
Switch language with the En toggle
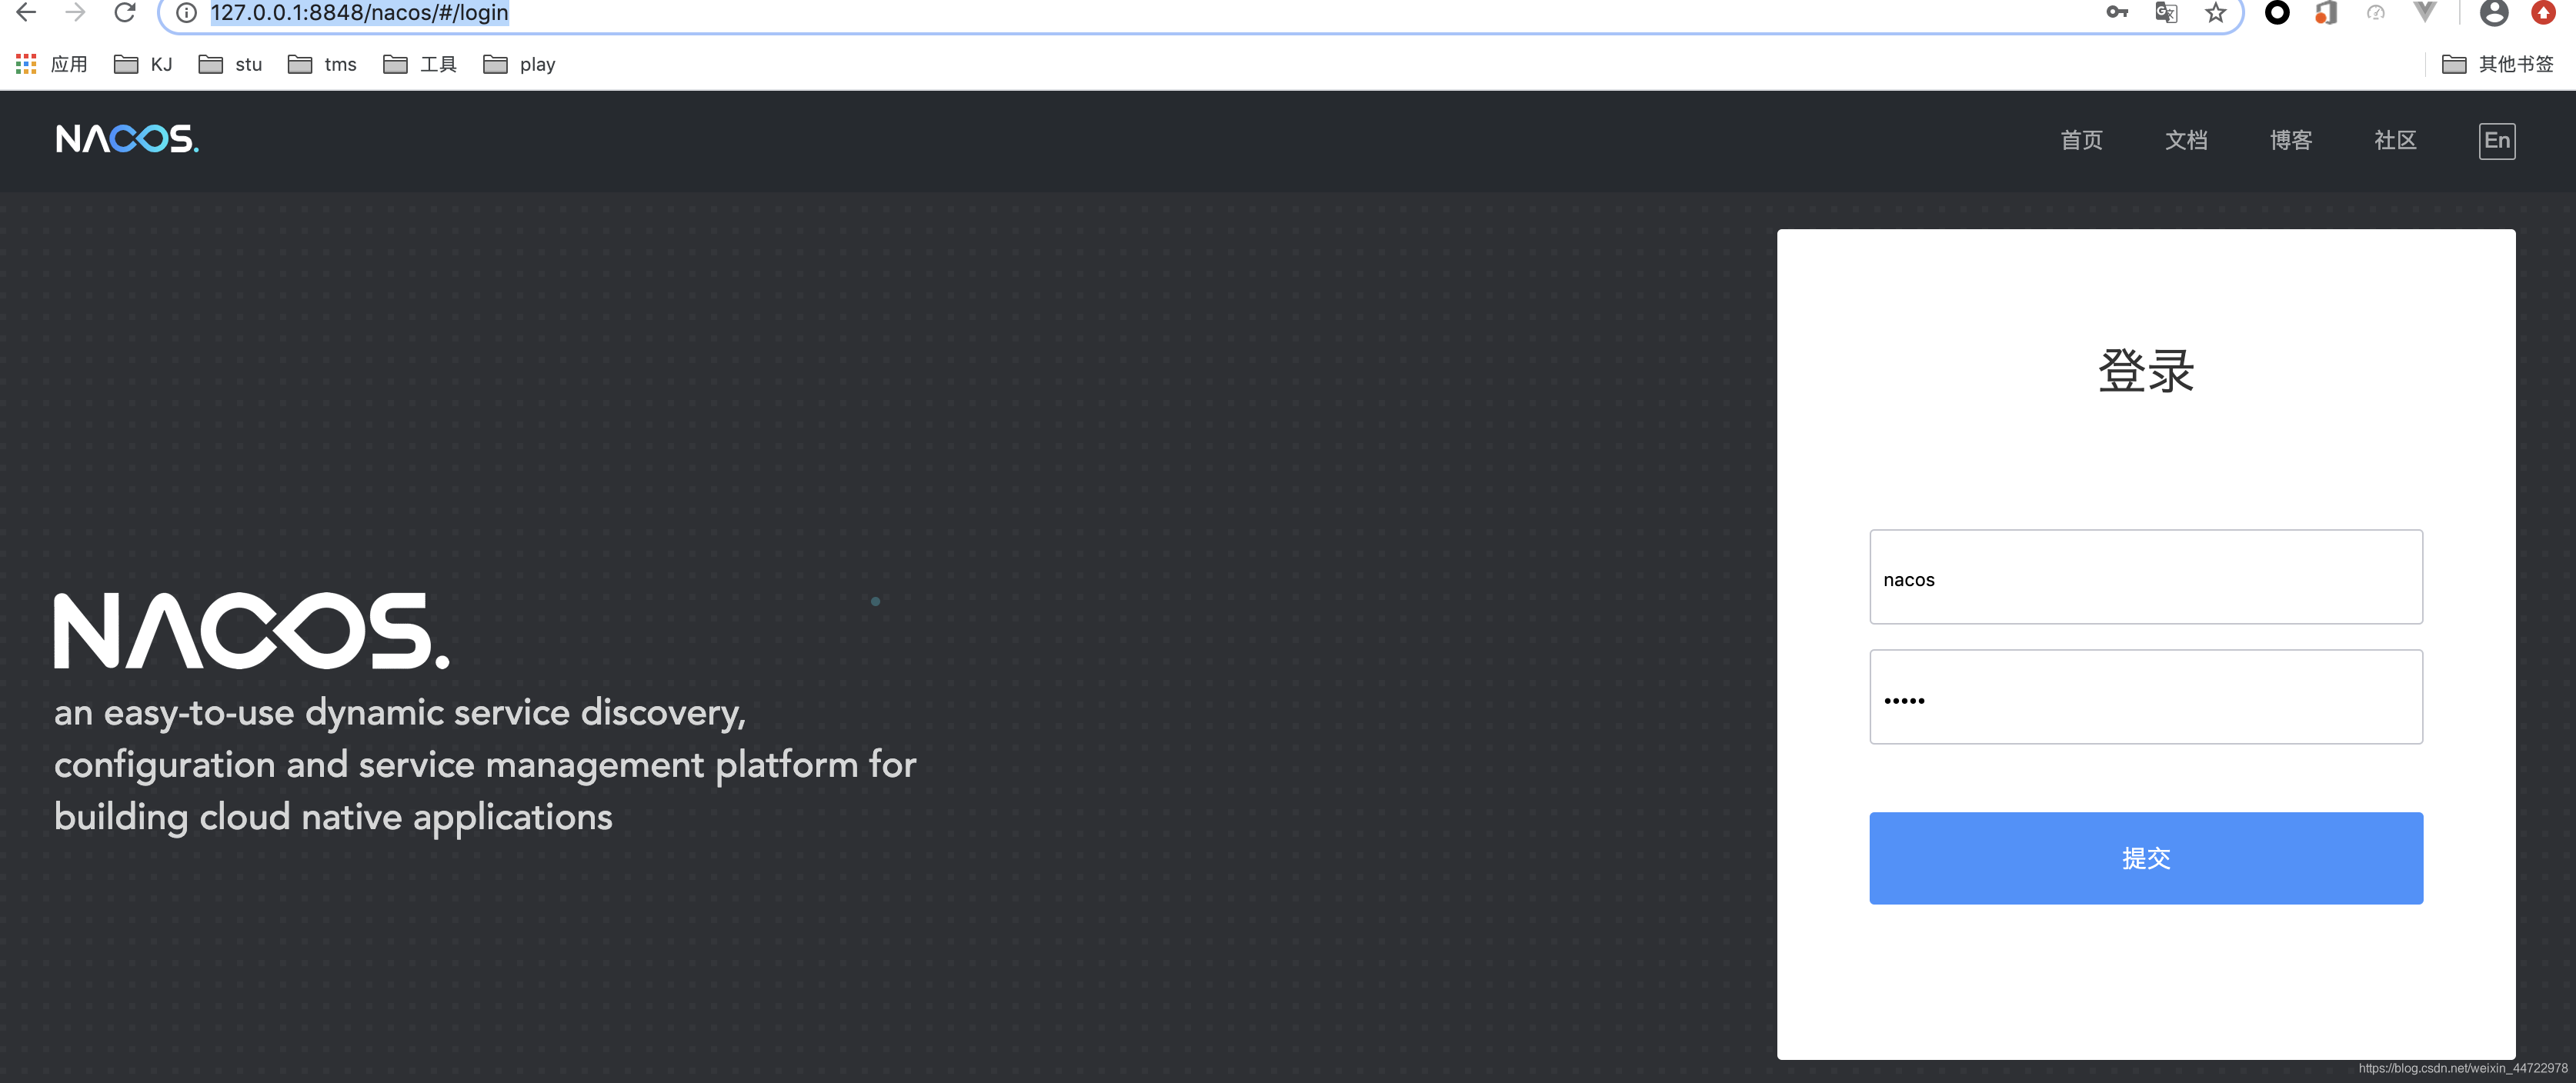coord(2496,140)
